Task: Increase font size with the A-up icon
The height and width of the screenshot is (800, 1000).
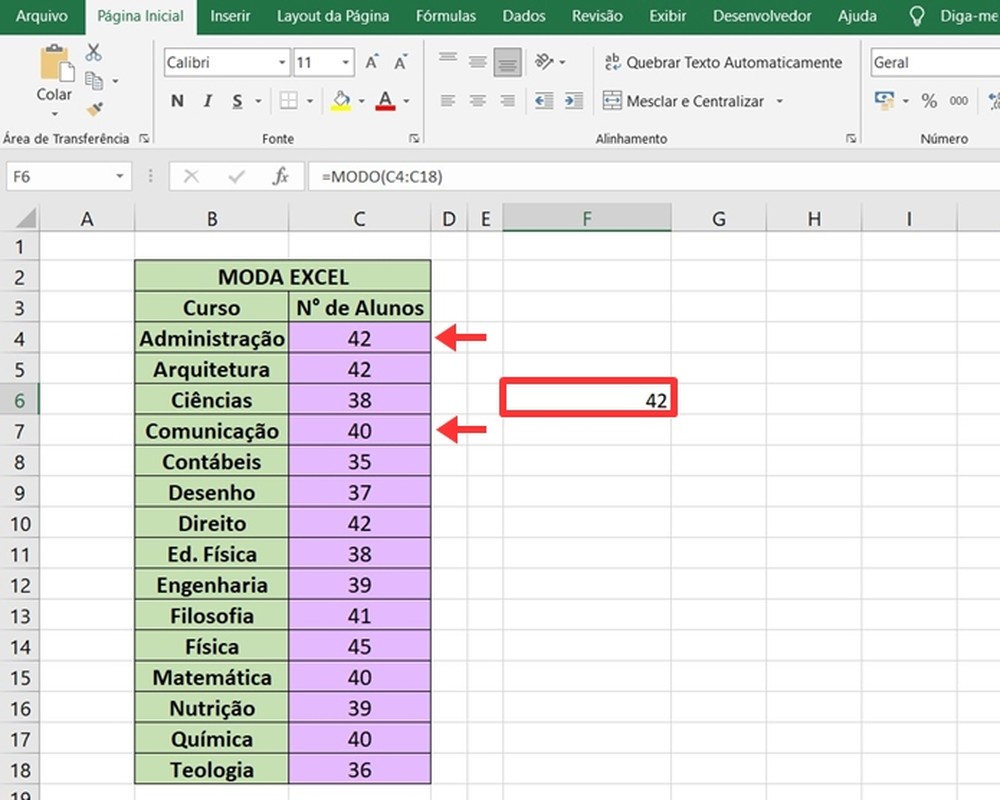Action: [x=373, y=61]
